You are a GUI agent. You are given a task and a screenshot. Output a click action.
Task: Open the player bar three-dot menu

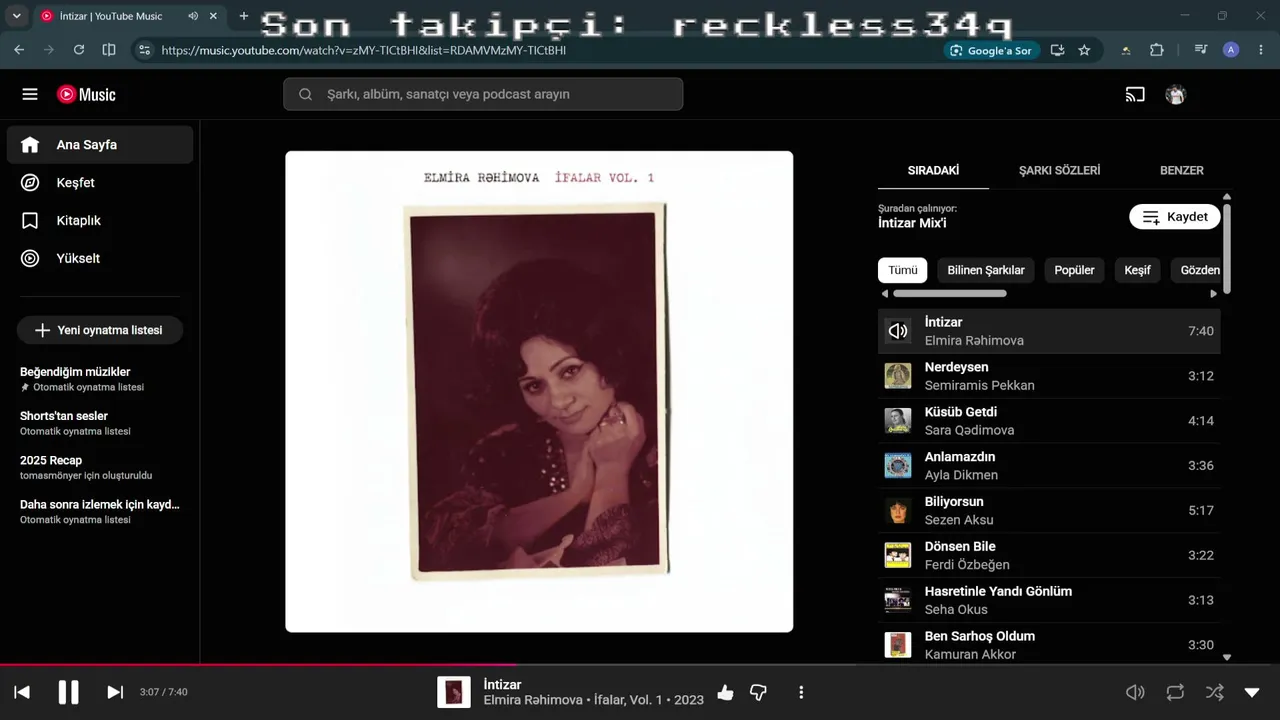point(801,692)
